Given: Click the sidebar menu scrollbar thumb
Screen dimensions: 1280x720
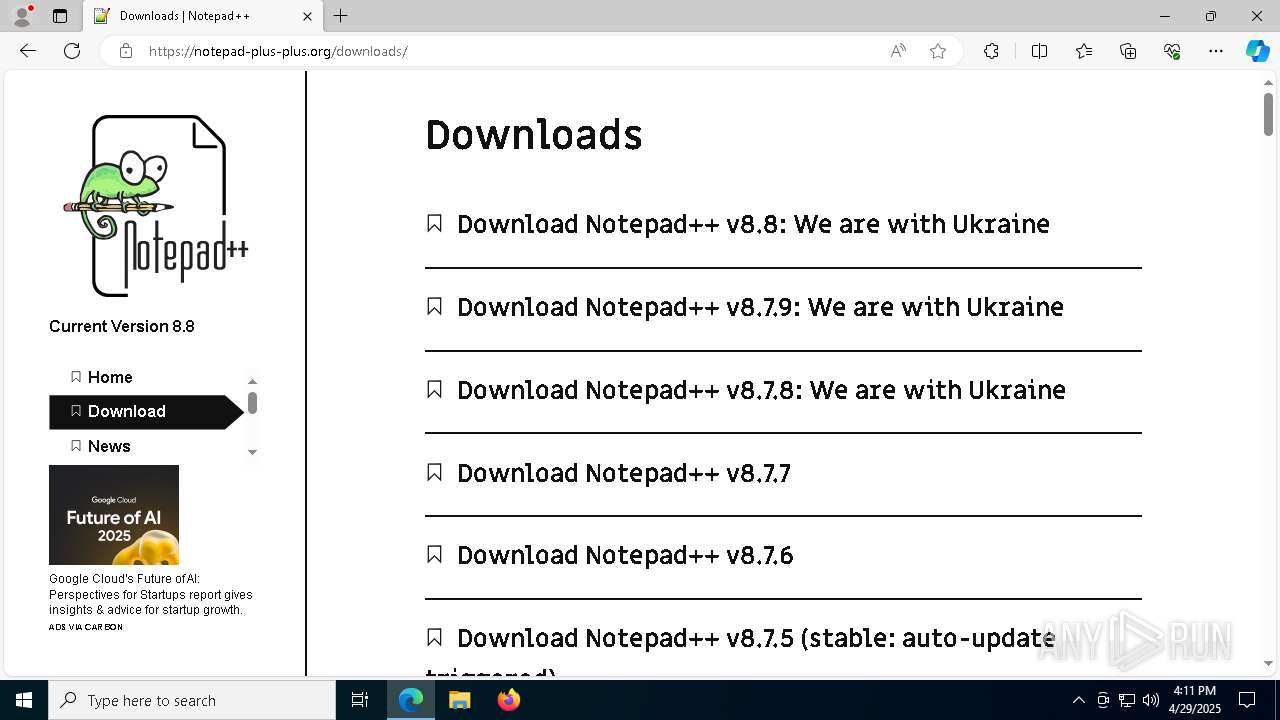Looking at the screenshot, I should (252, 403).
